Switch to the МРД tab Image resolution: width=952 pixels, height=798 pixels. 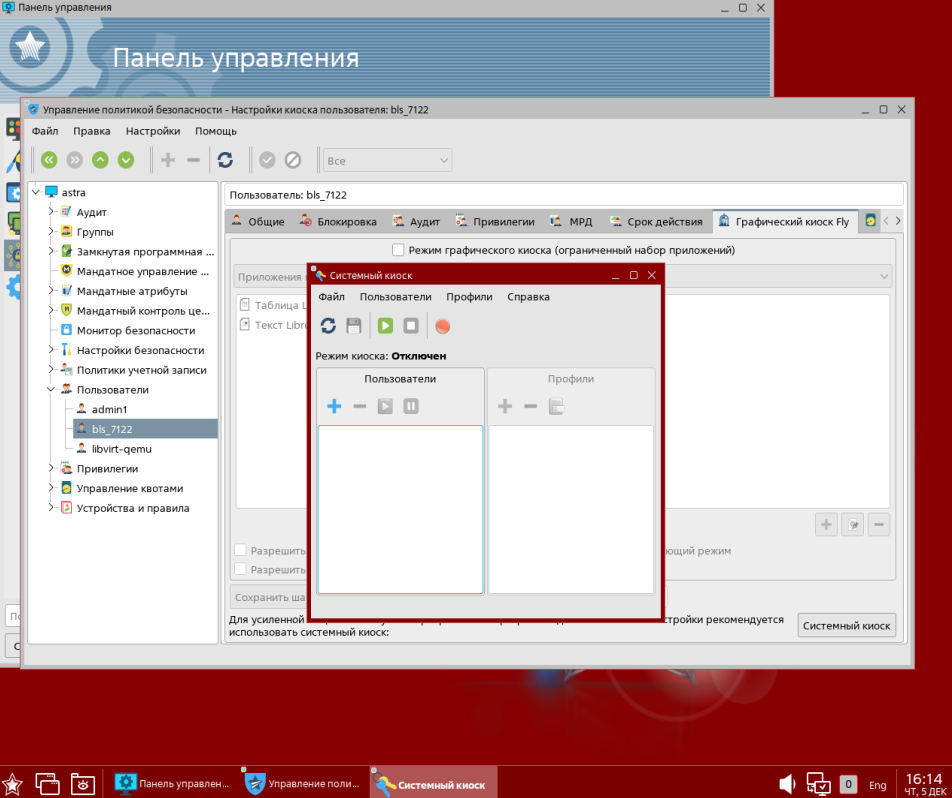pos(571,222)
